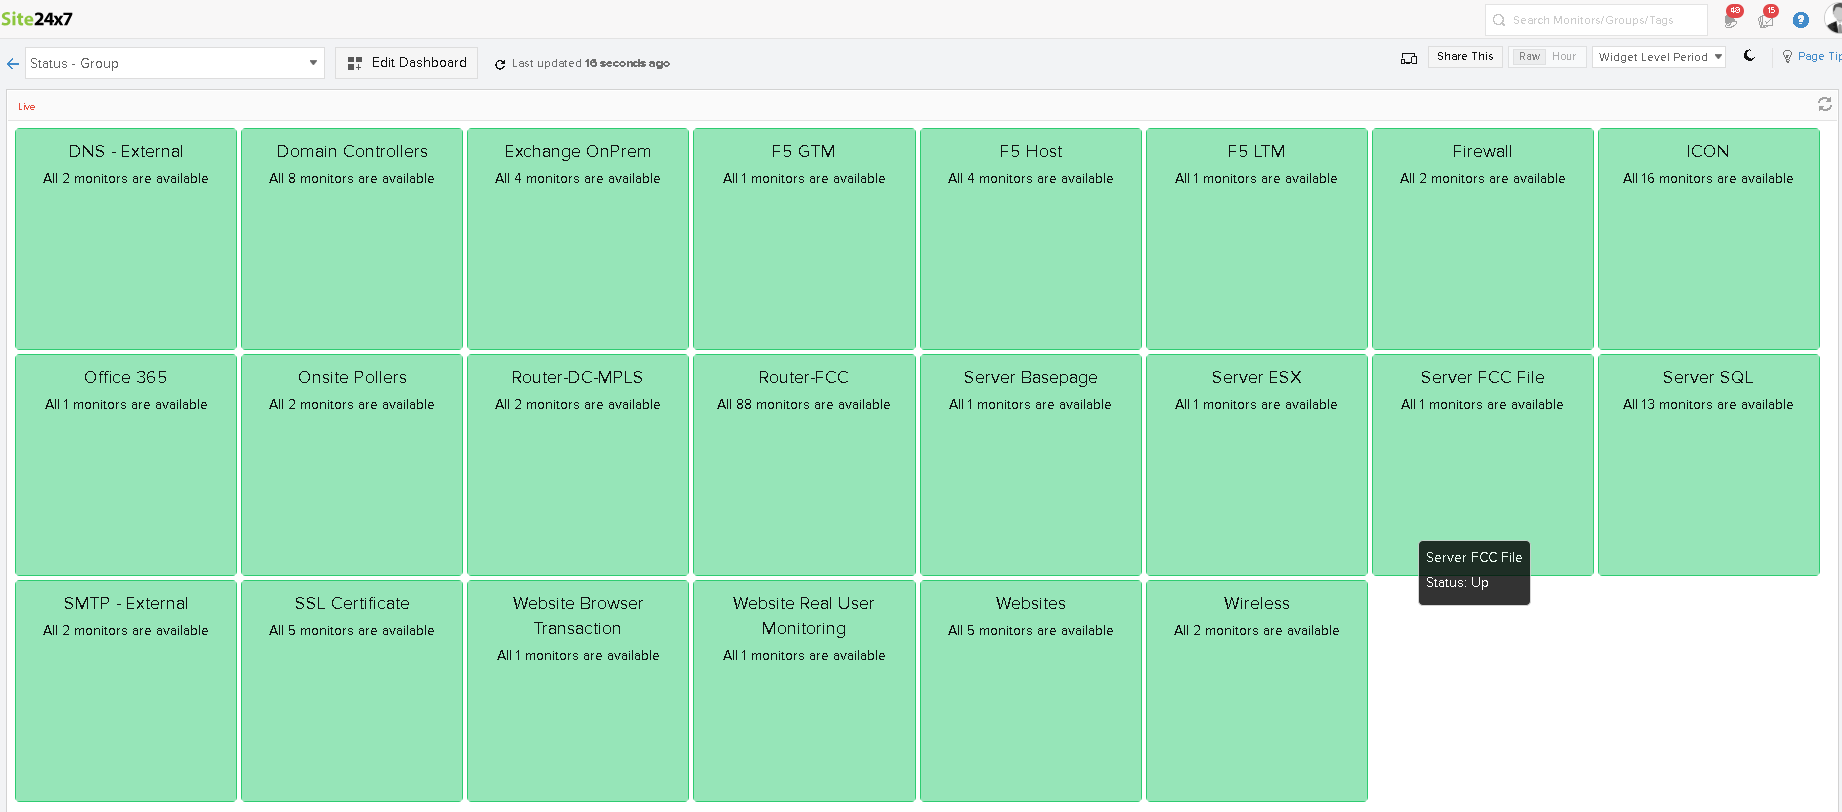Switch data view to Hour
This screenshot has height=812, width=1842.
(x=1564, y=57)
